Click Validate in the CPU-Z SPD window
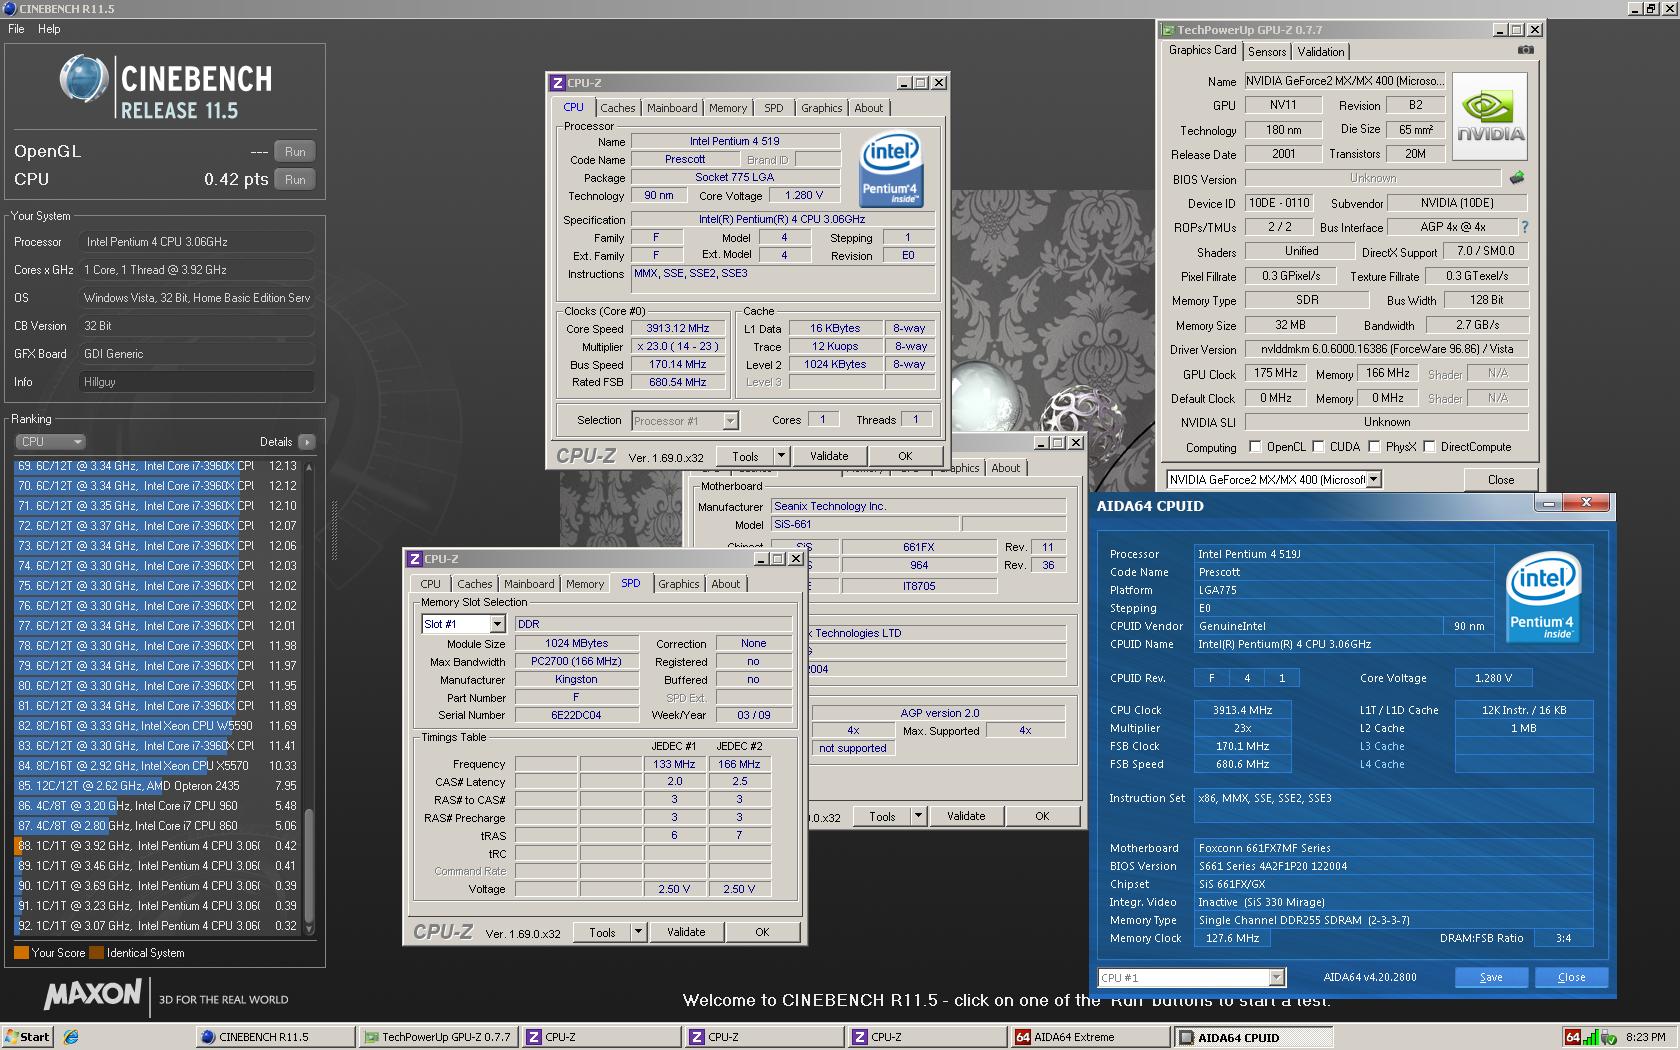Screen dimensions: 1680x1050 coord(686,932)
